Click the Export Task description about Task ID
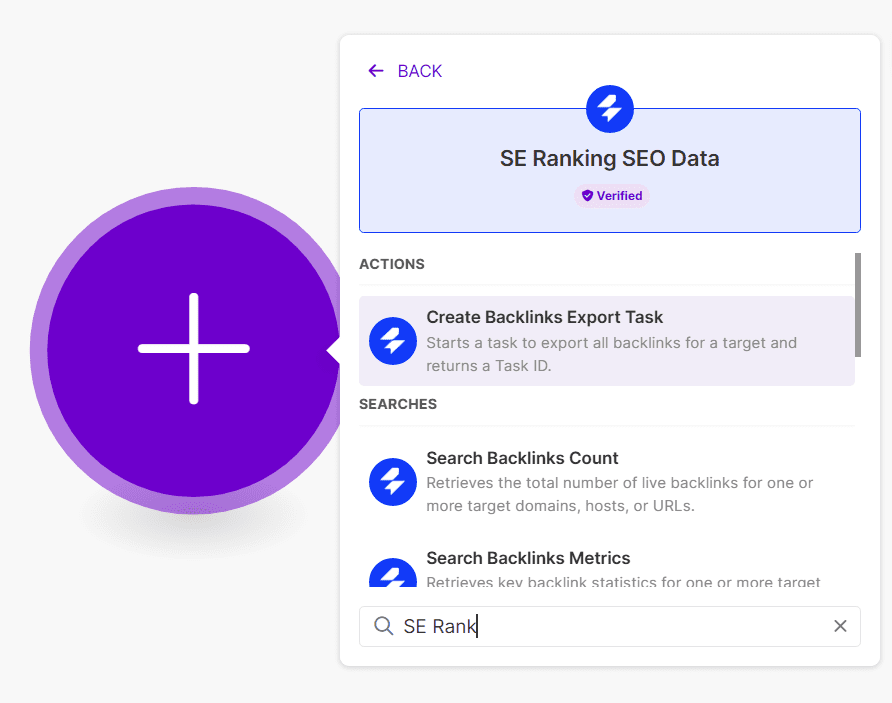 click(x=611, y=354)
